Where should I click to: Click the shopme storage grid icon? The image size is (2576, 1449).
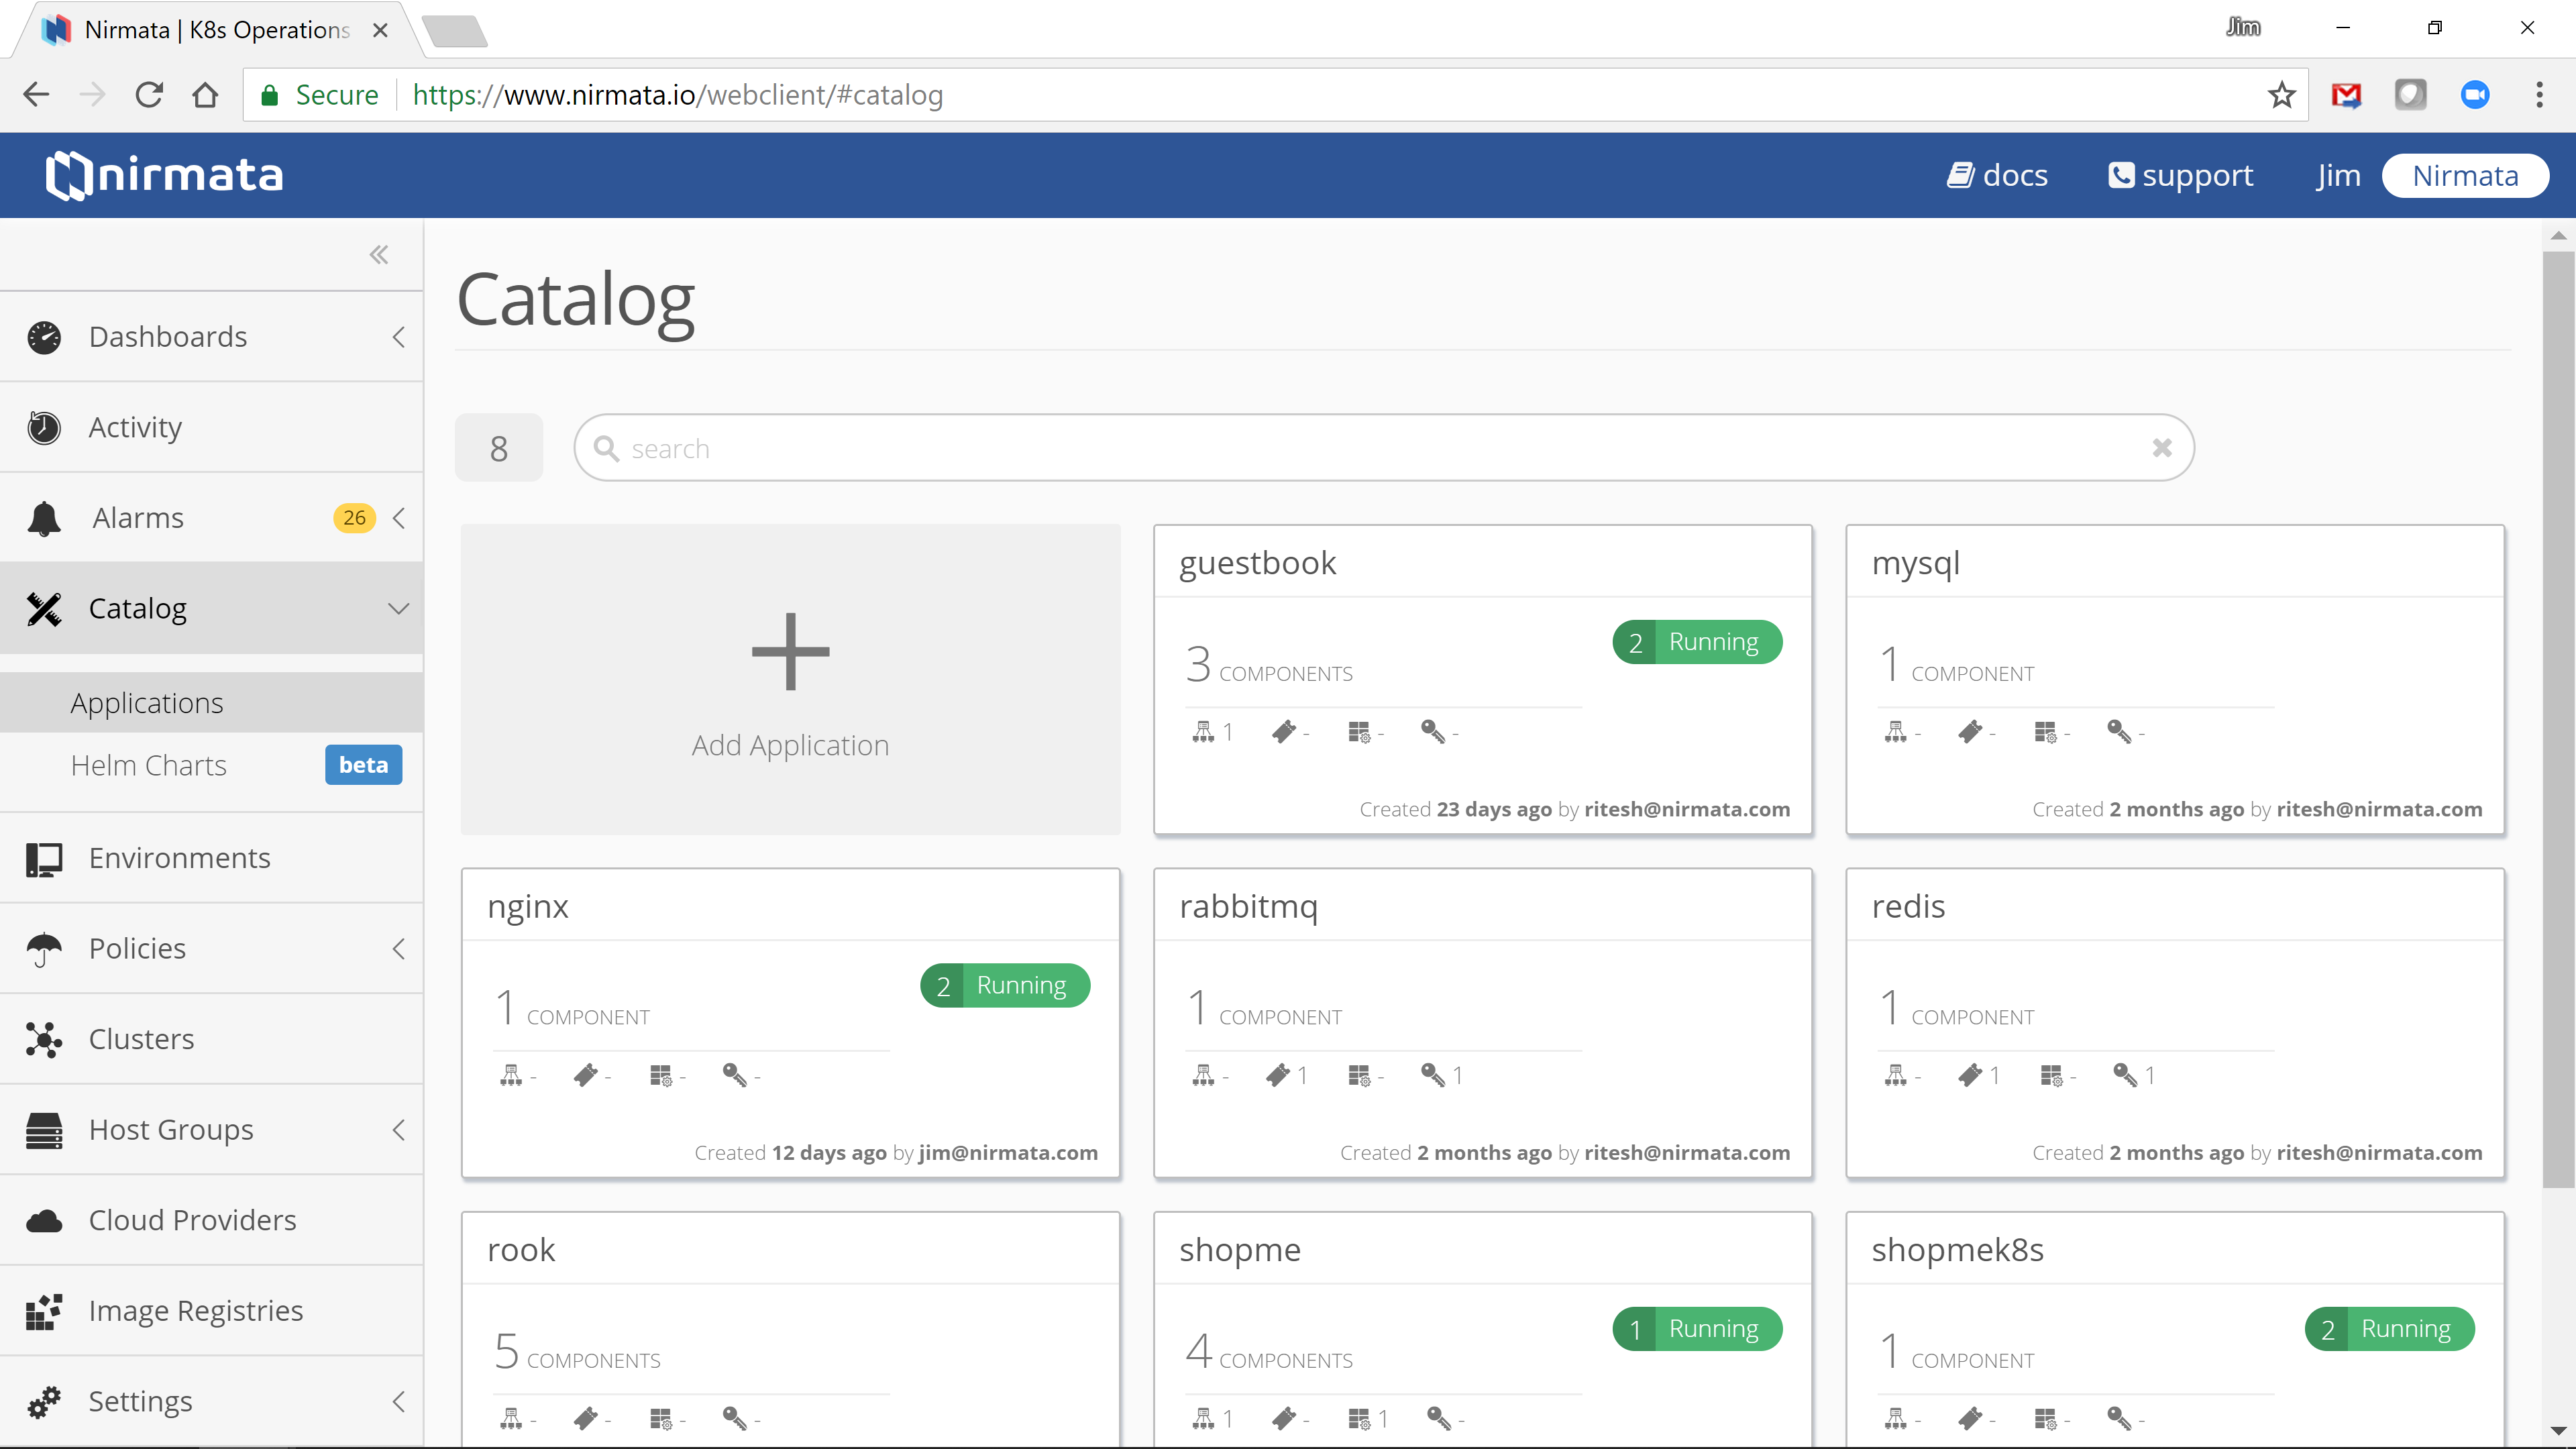[1359, 1419]
